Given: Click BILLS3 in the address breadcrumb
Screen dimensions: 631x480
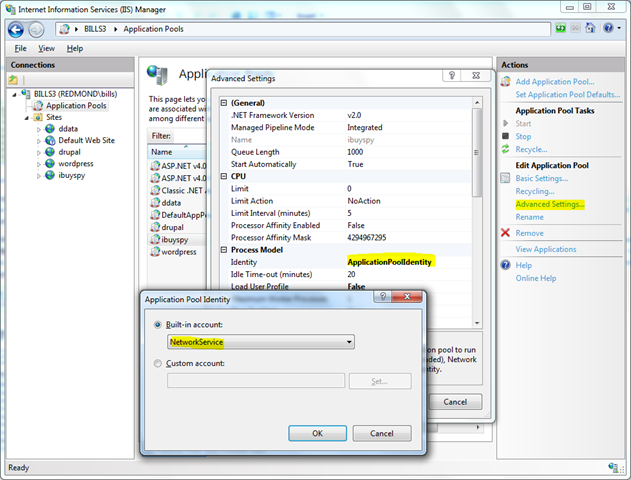Looking at the screenshot, I should (x=95, y=29).
